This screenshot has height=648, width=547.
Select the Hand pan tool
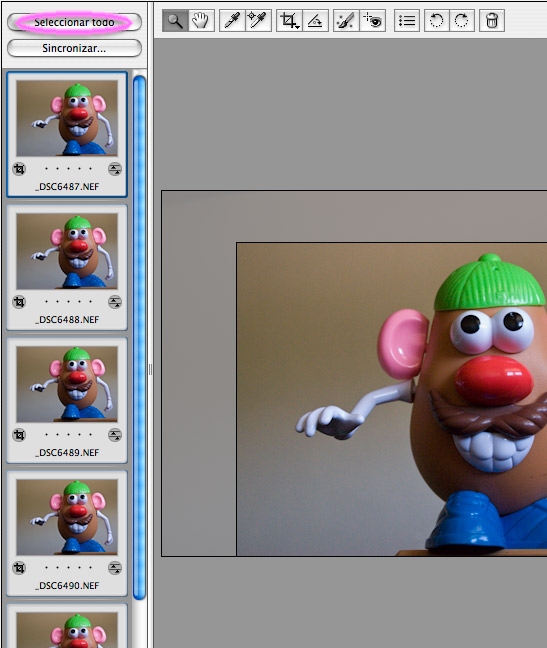[x=201, y=21]
